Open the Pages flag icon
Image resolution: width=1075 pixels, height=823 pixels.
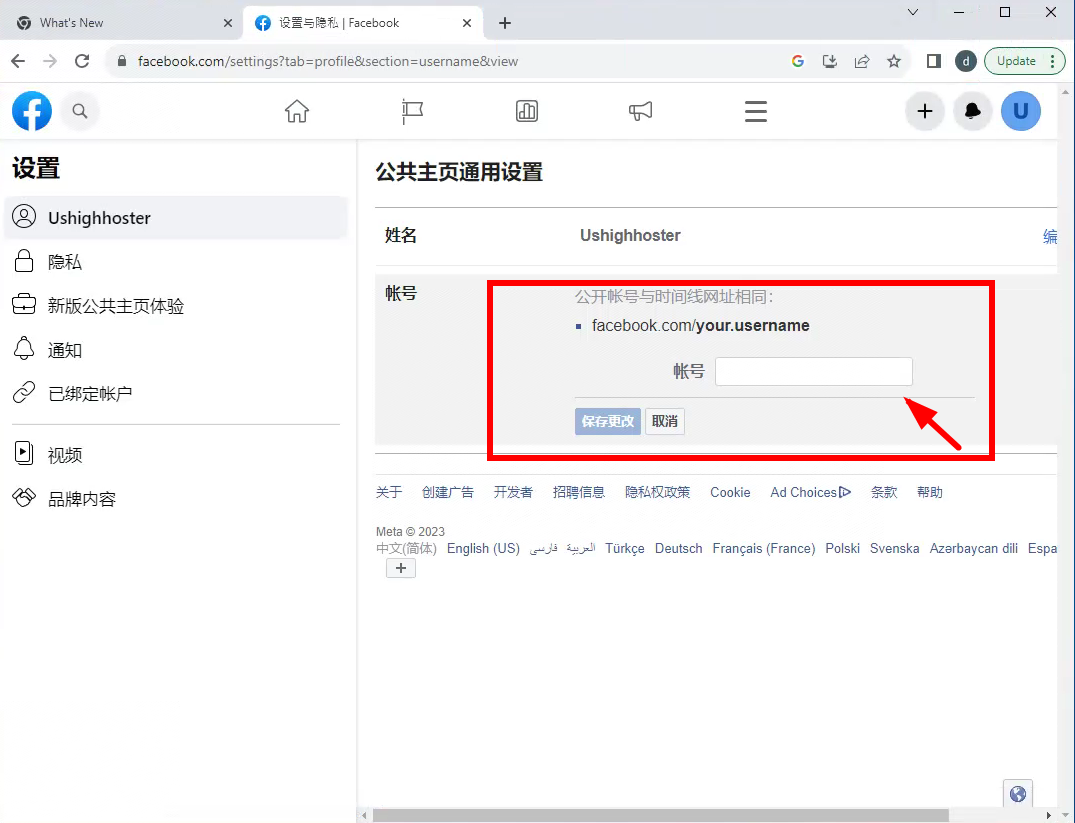411,111
